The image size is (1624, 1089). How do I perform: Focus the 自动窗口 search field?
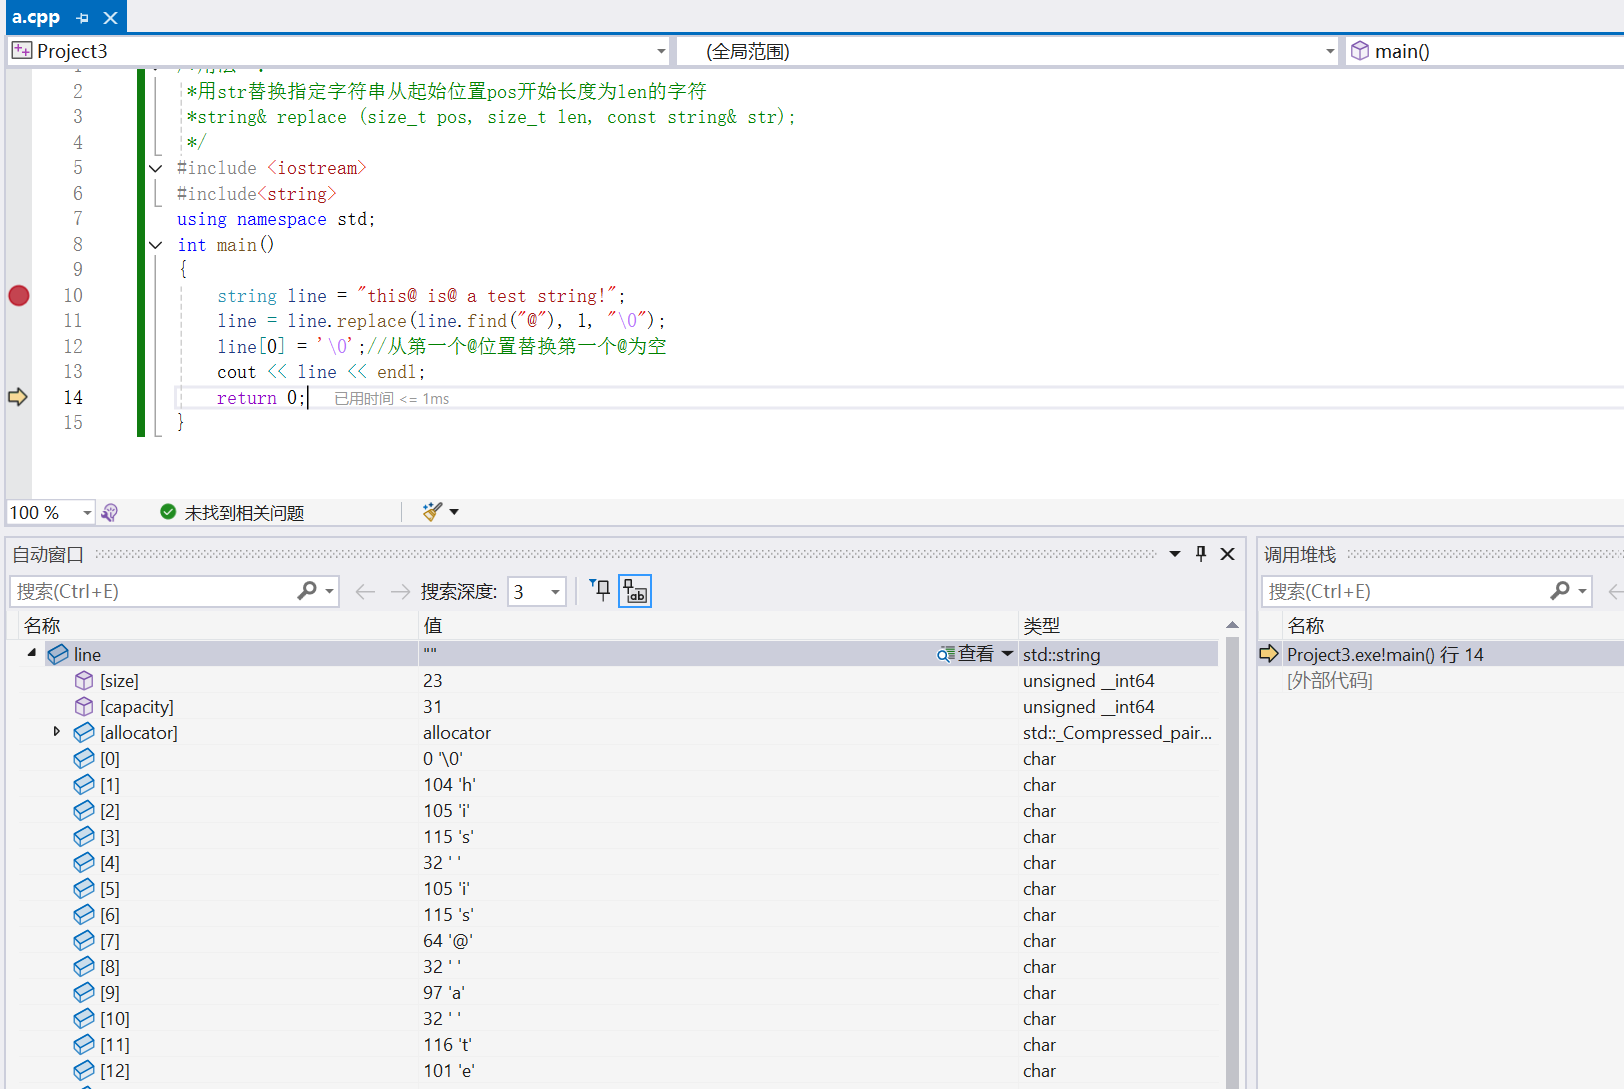(154, 592)
